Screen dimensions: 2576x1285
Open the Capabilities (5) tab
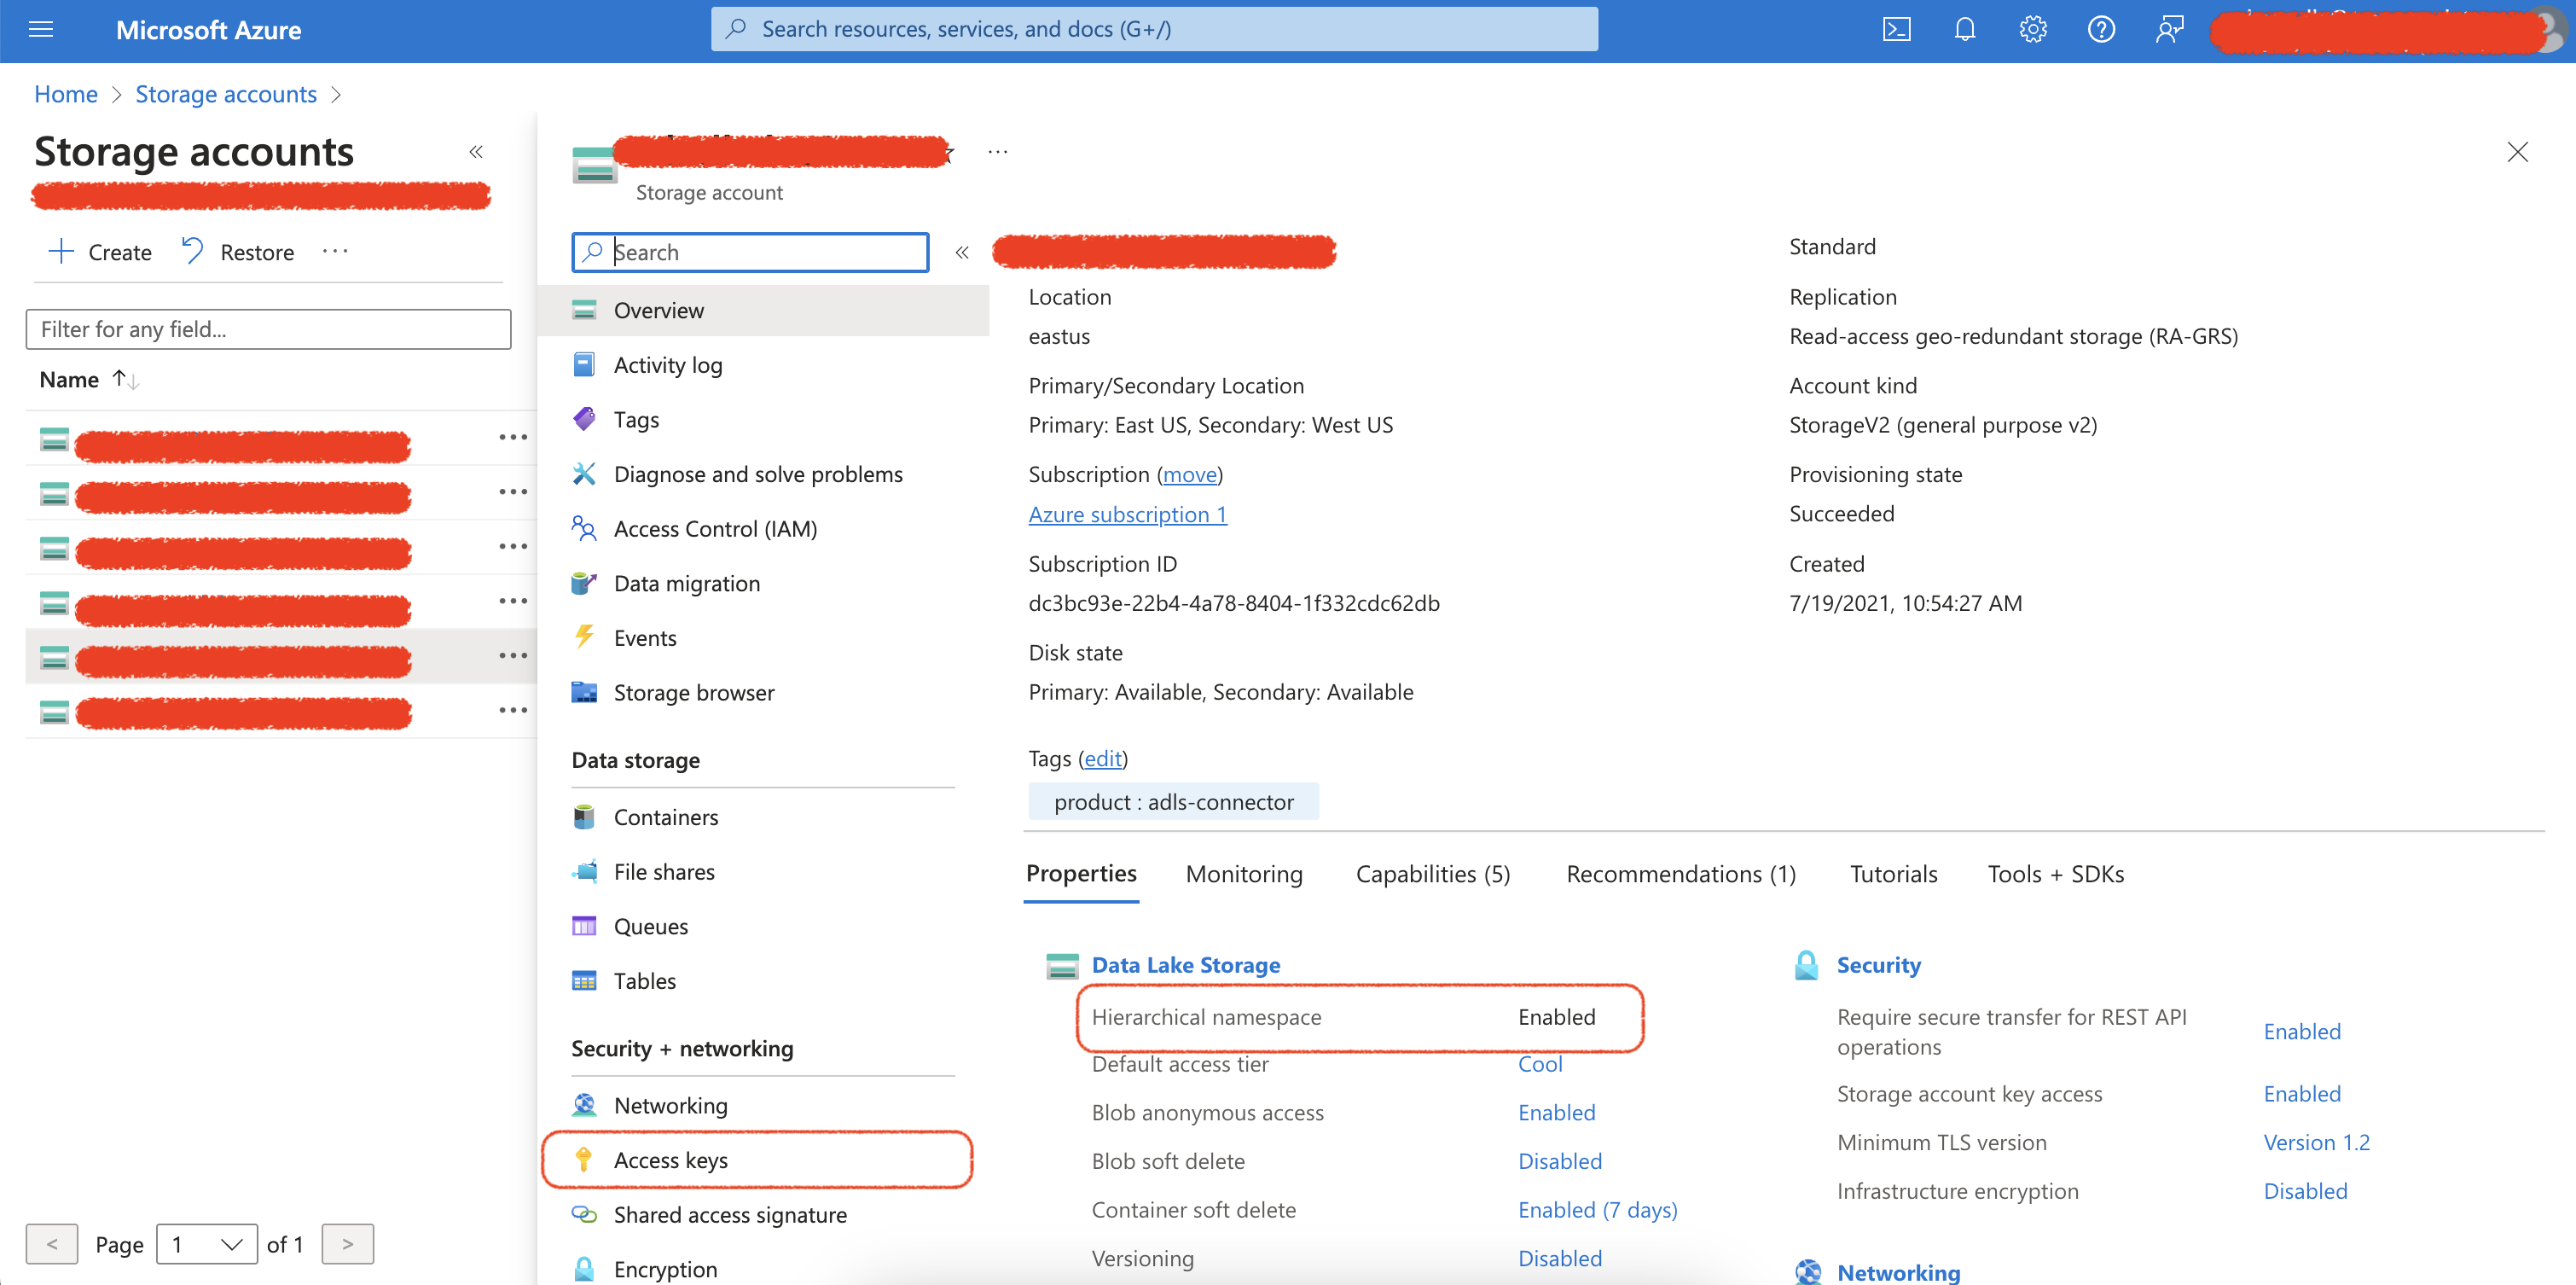(1432, 874)
